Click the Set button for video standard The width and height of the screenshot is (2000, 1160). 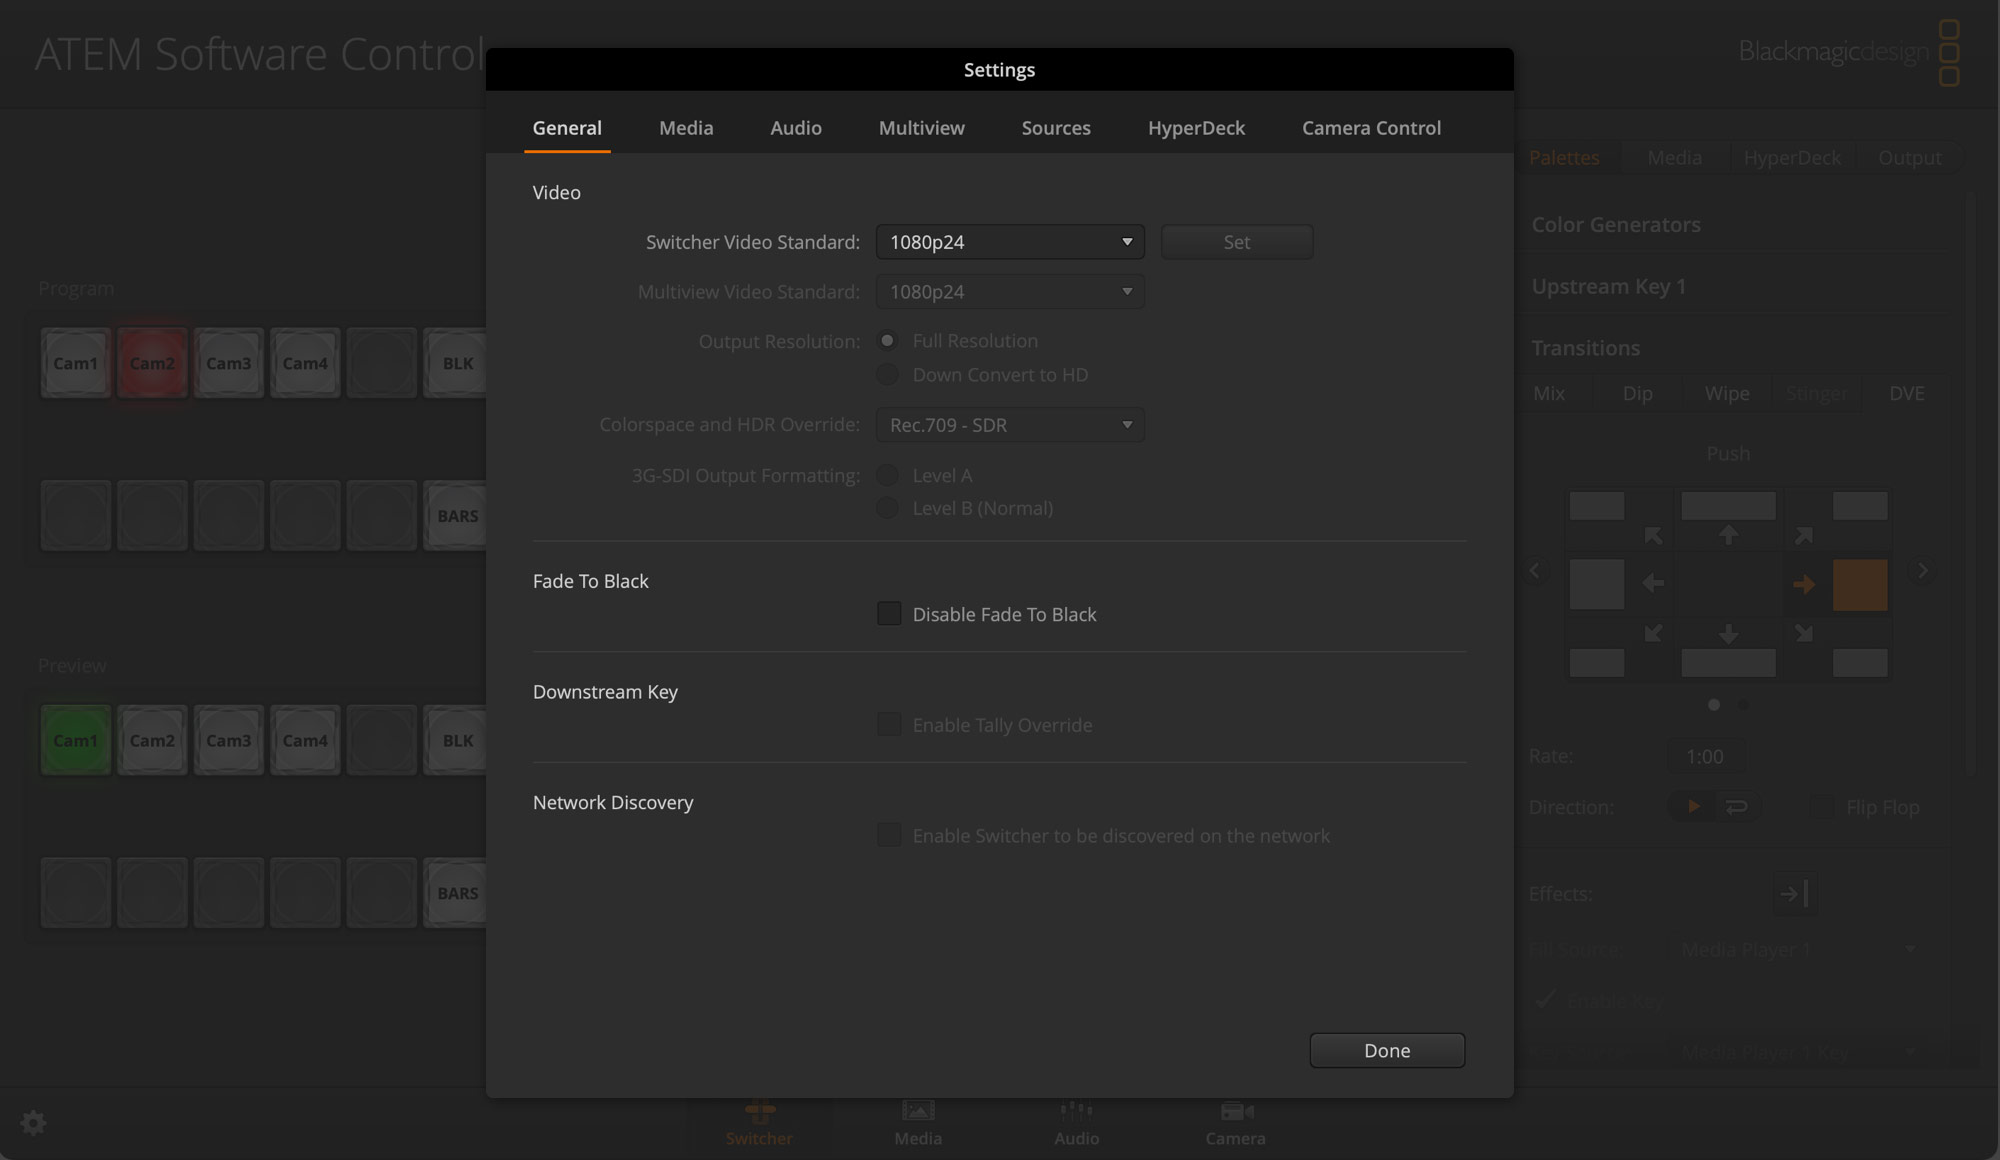[x=1237, y=241]
